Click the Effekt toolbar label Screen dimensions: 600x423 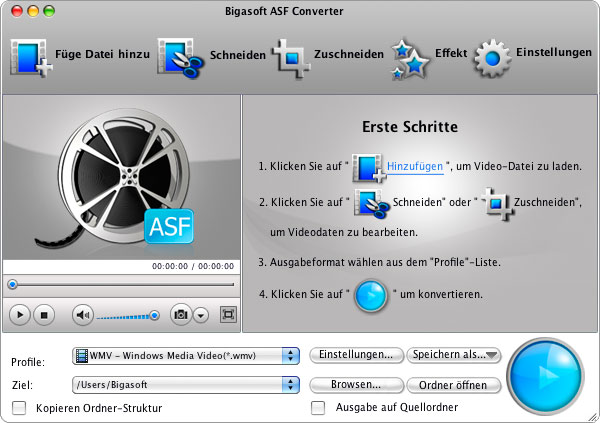[x=451, y=53]
